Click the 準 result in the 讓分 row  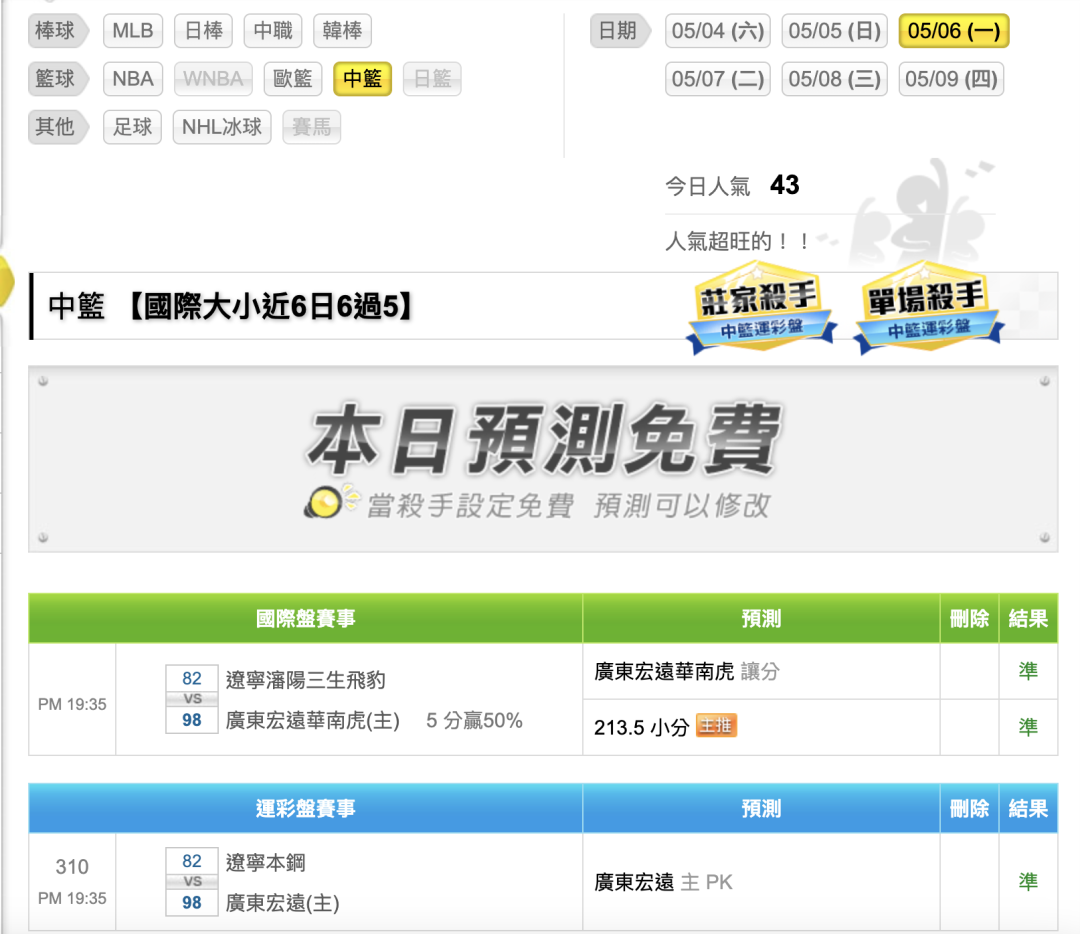tap(1028, 671)
